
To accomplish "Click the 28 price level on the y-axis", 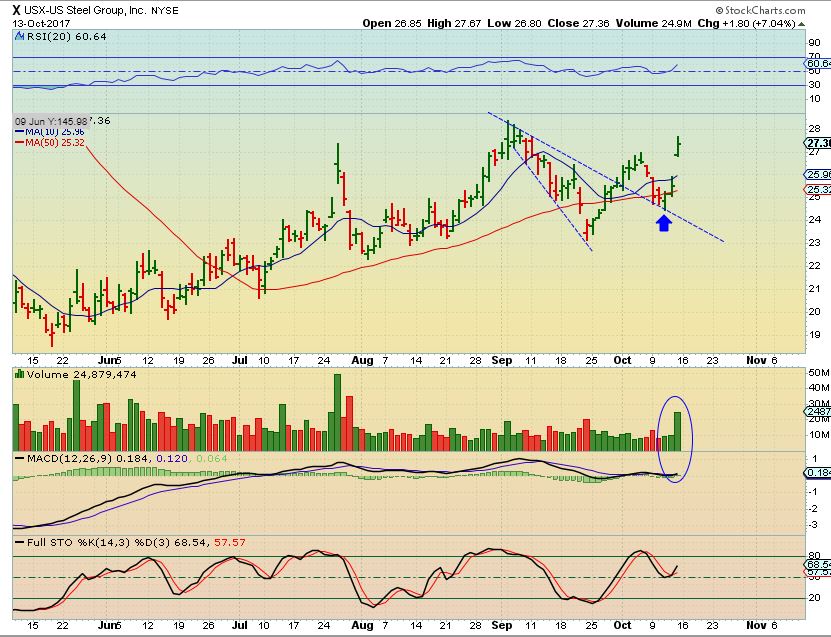I will [815, 128].
